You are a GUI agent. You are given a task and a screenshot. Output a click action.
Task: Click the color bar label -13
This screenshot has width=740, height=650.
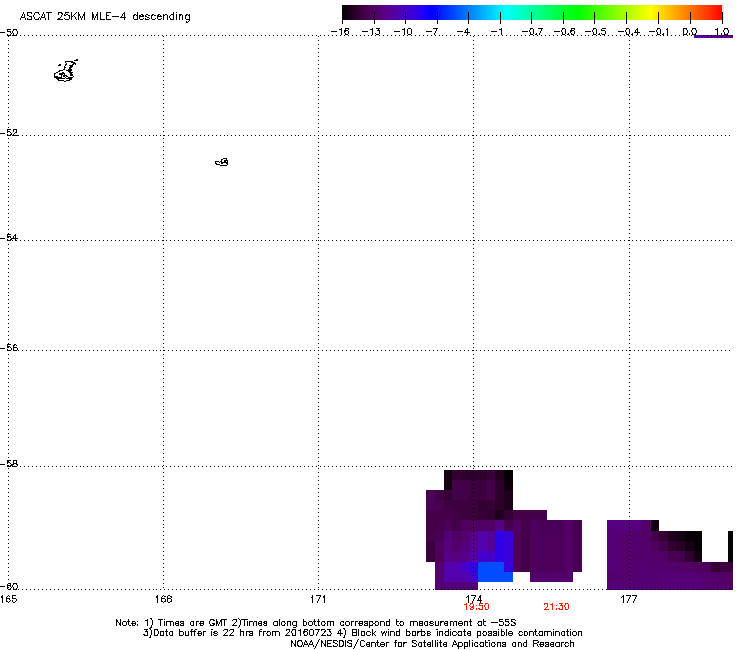pos(370,32)
